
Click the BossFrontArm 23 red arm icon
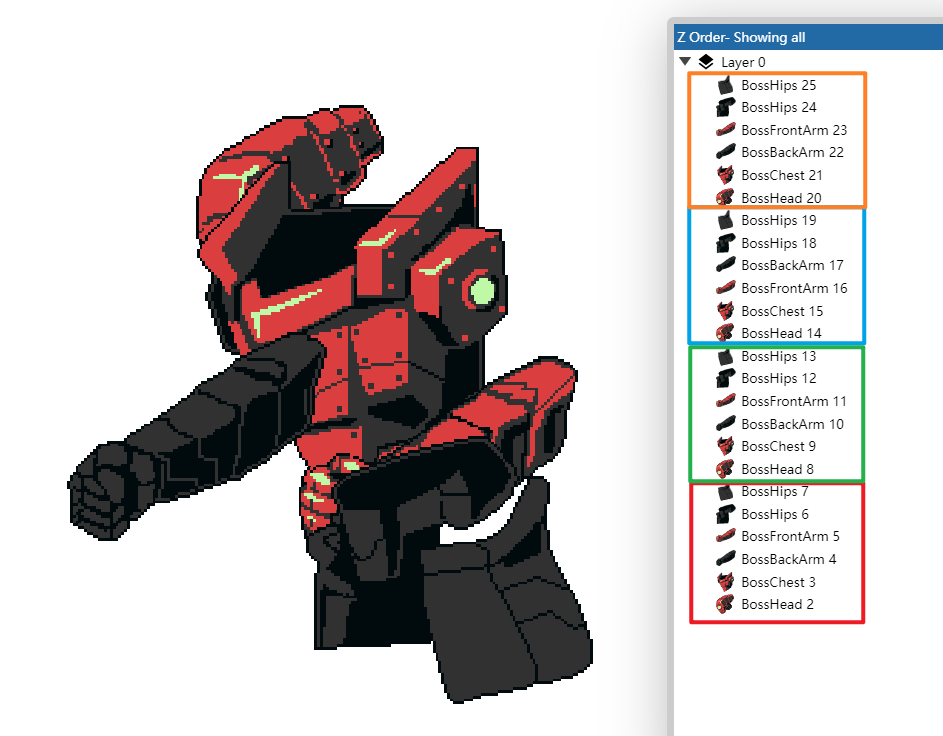[724, 129]
